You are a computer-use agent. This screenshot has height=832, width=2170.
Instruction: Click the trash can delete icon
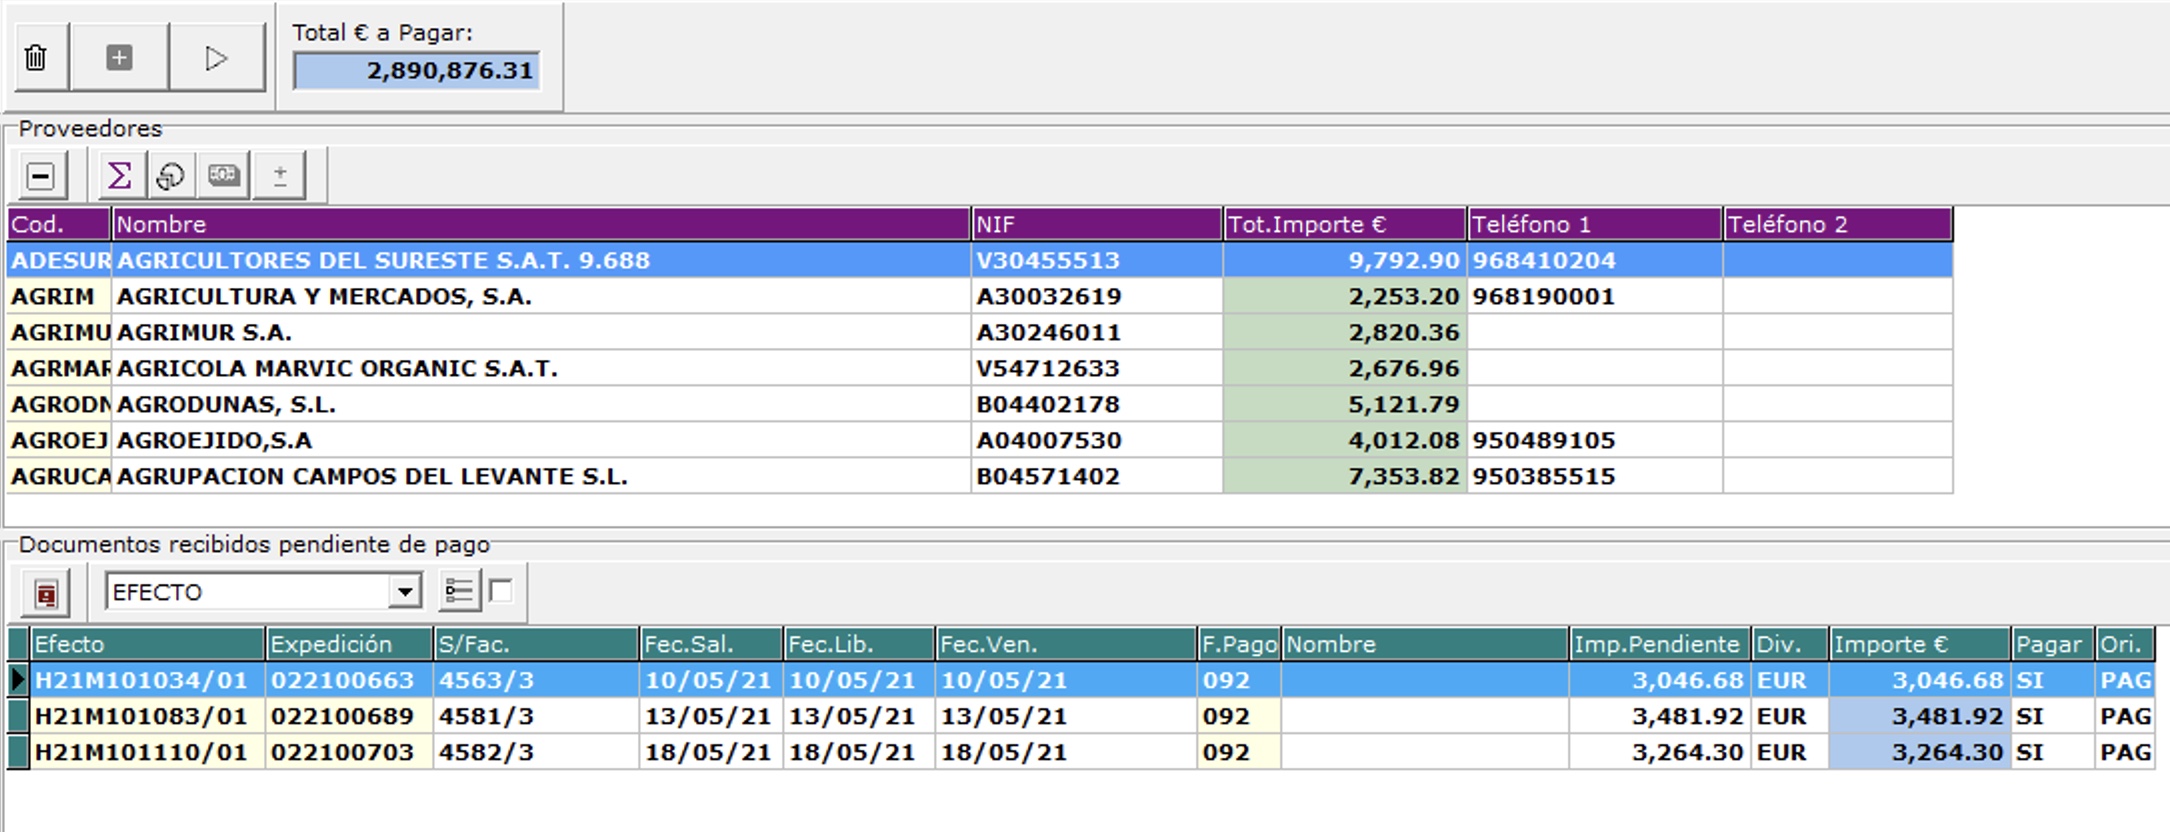[x=36, y=58]
